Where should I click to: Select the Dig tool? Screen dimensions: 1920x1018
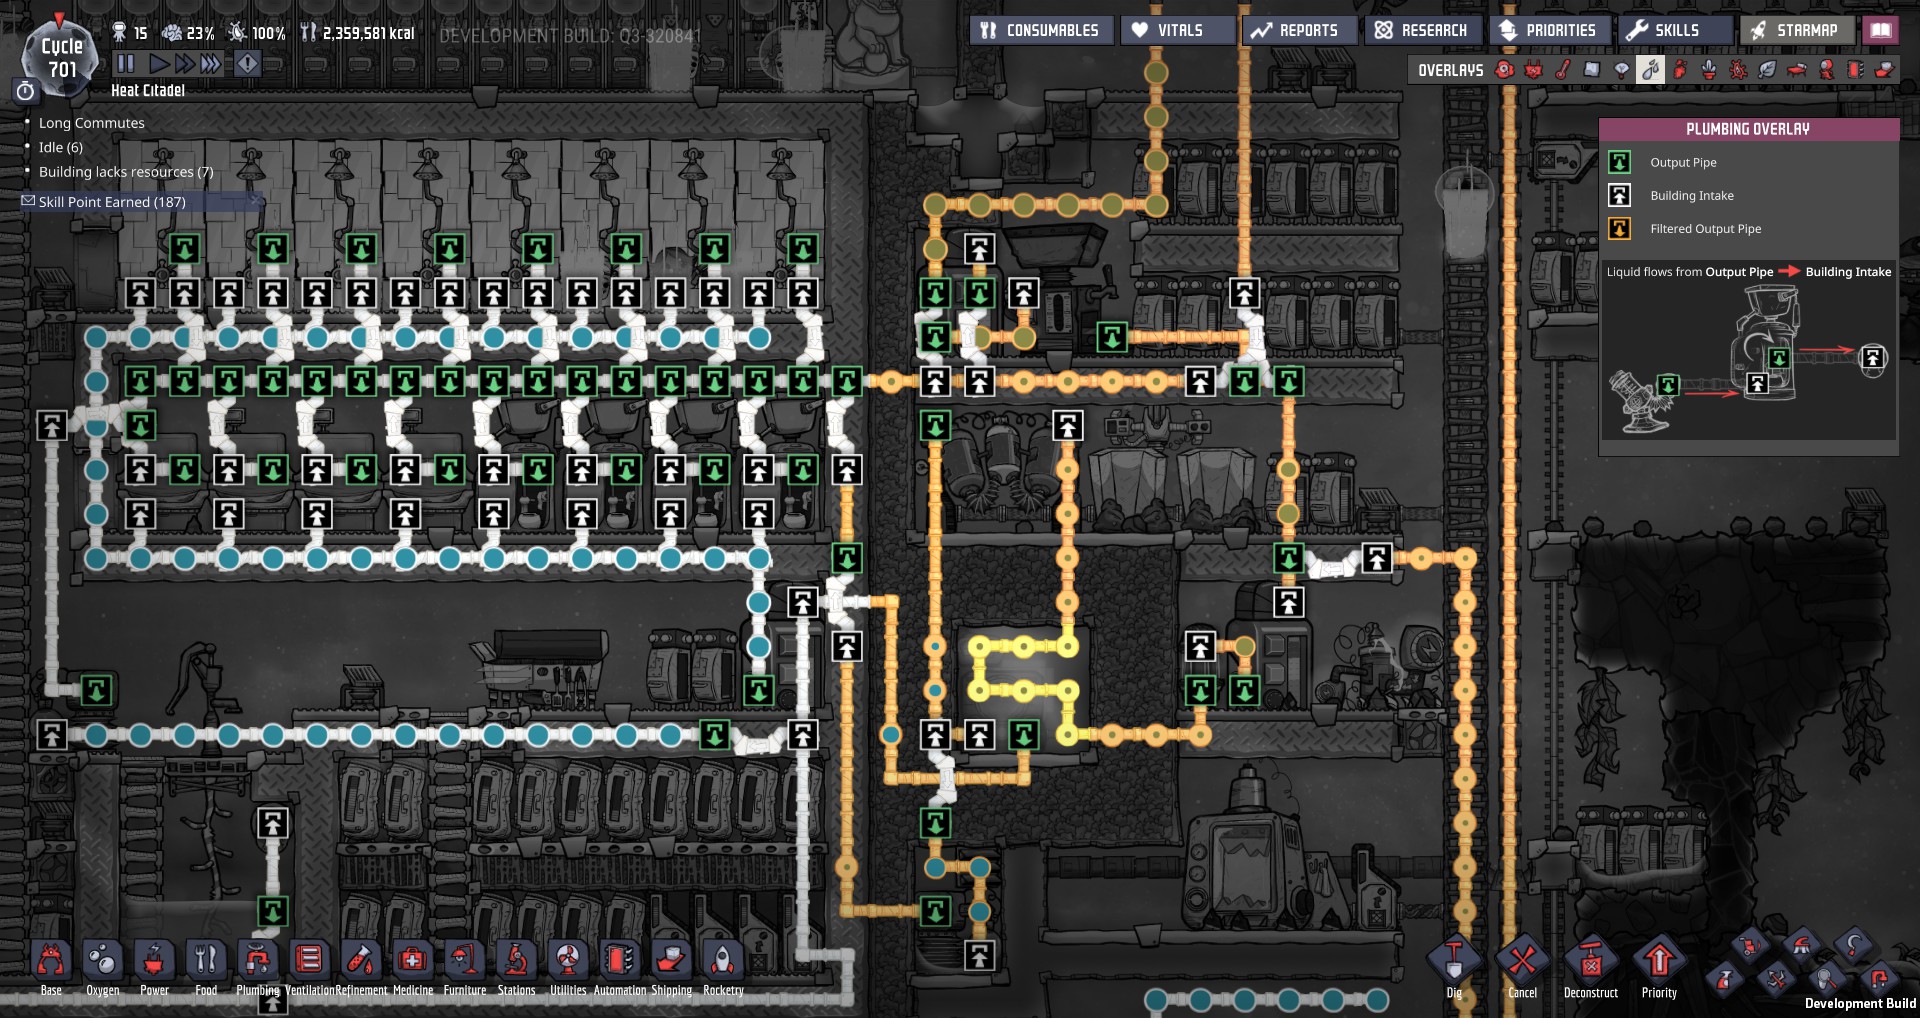pos(1454,964)
